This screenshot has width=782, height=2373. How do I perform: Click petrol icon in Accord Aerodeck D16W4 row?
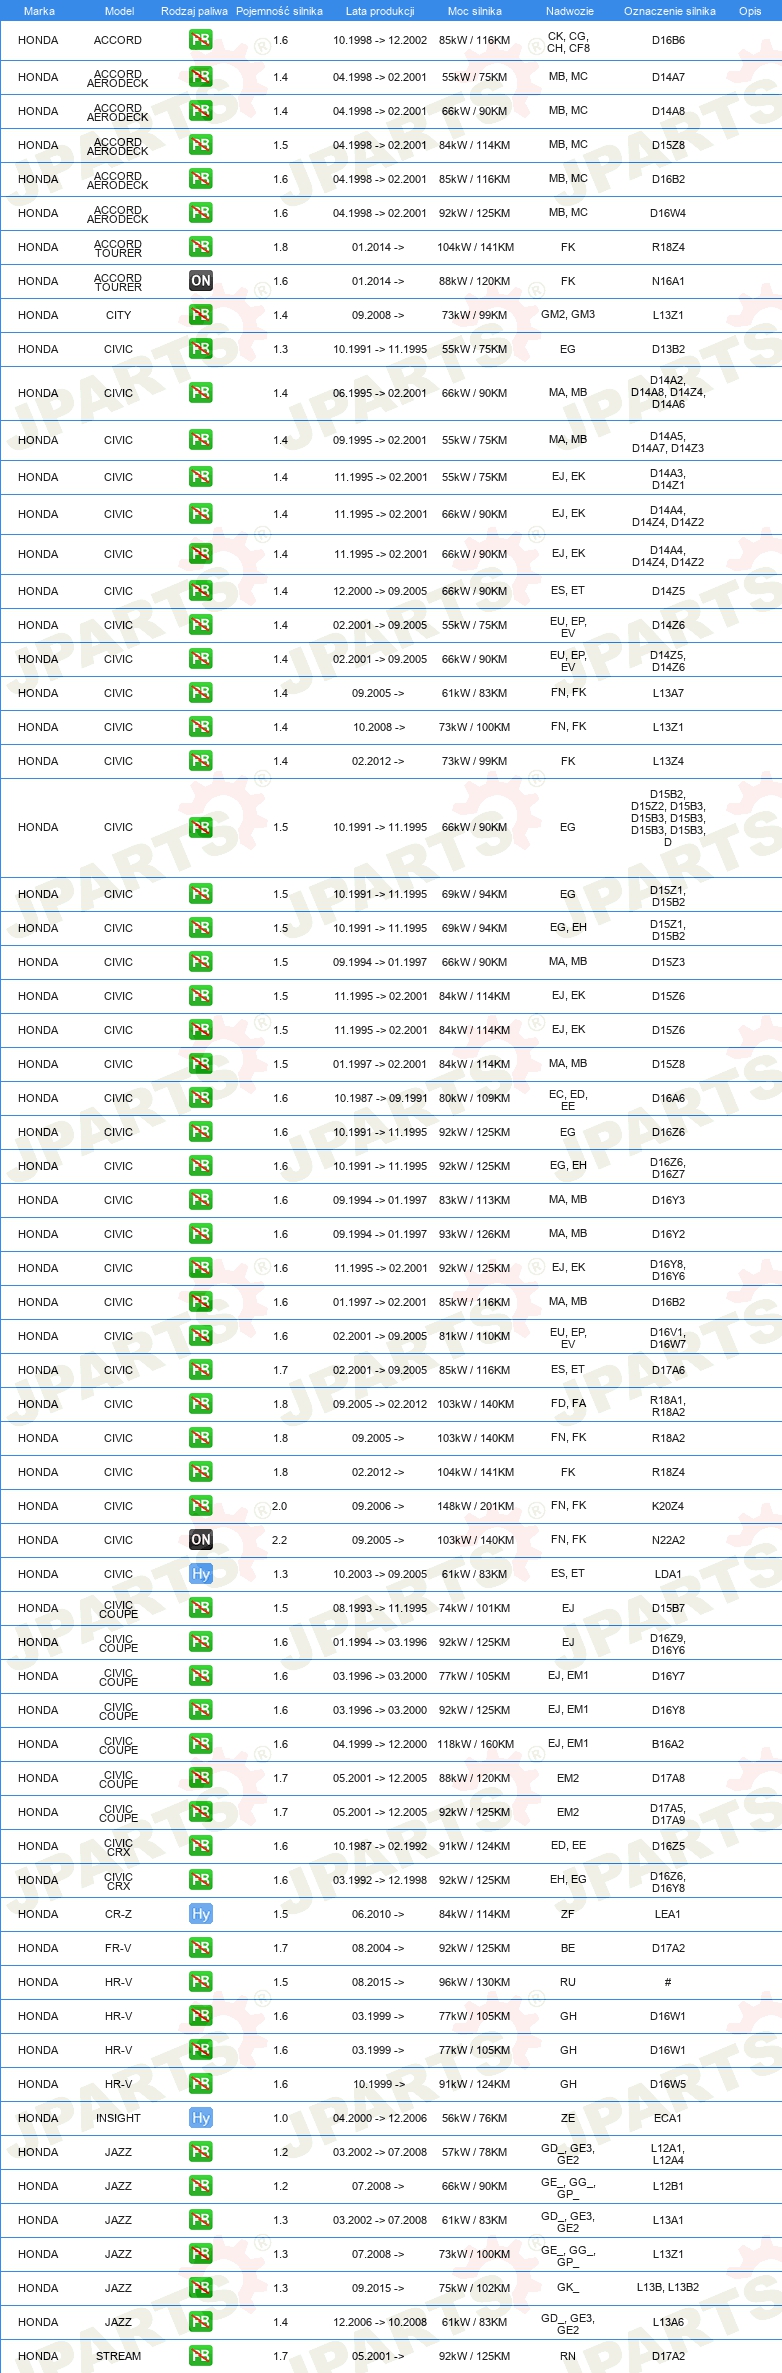pyautogui.click(x=200, y=213)
